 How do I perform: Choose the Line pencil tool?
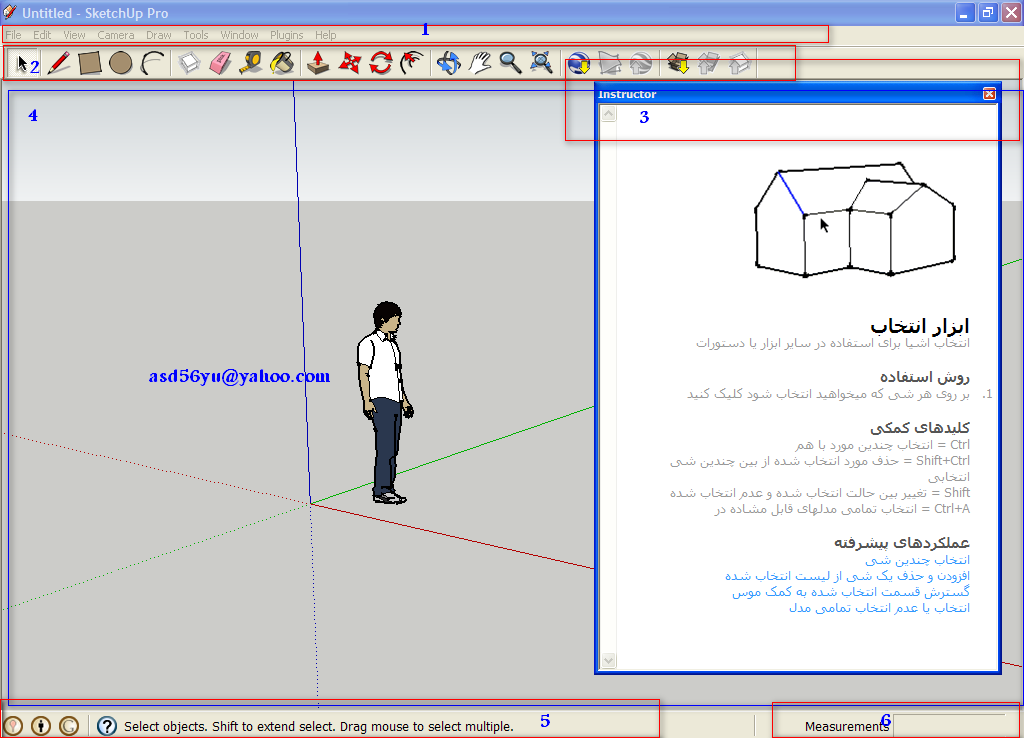click(x=59, y=63)
